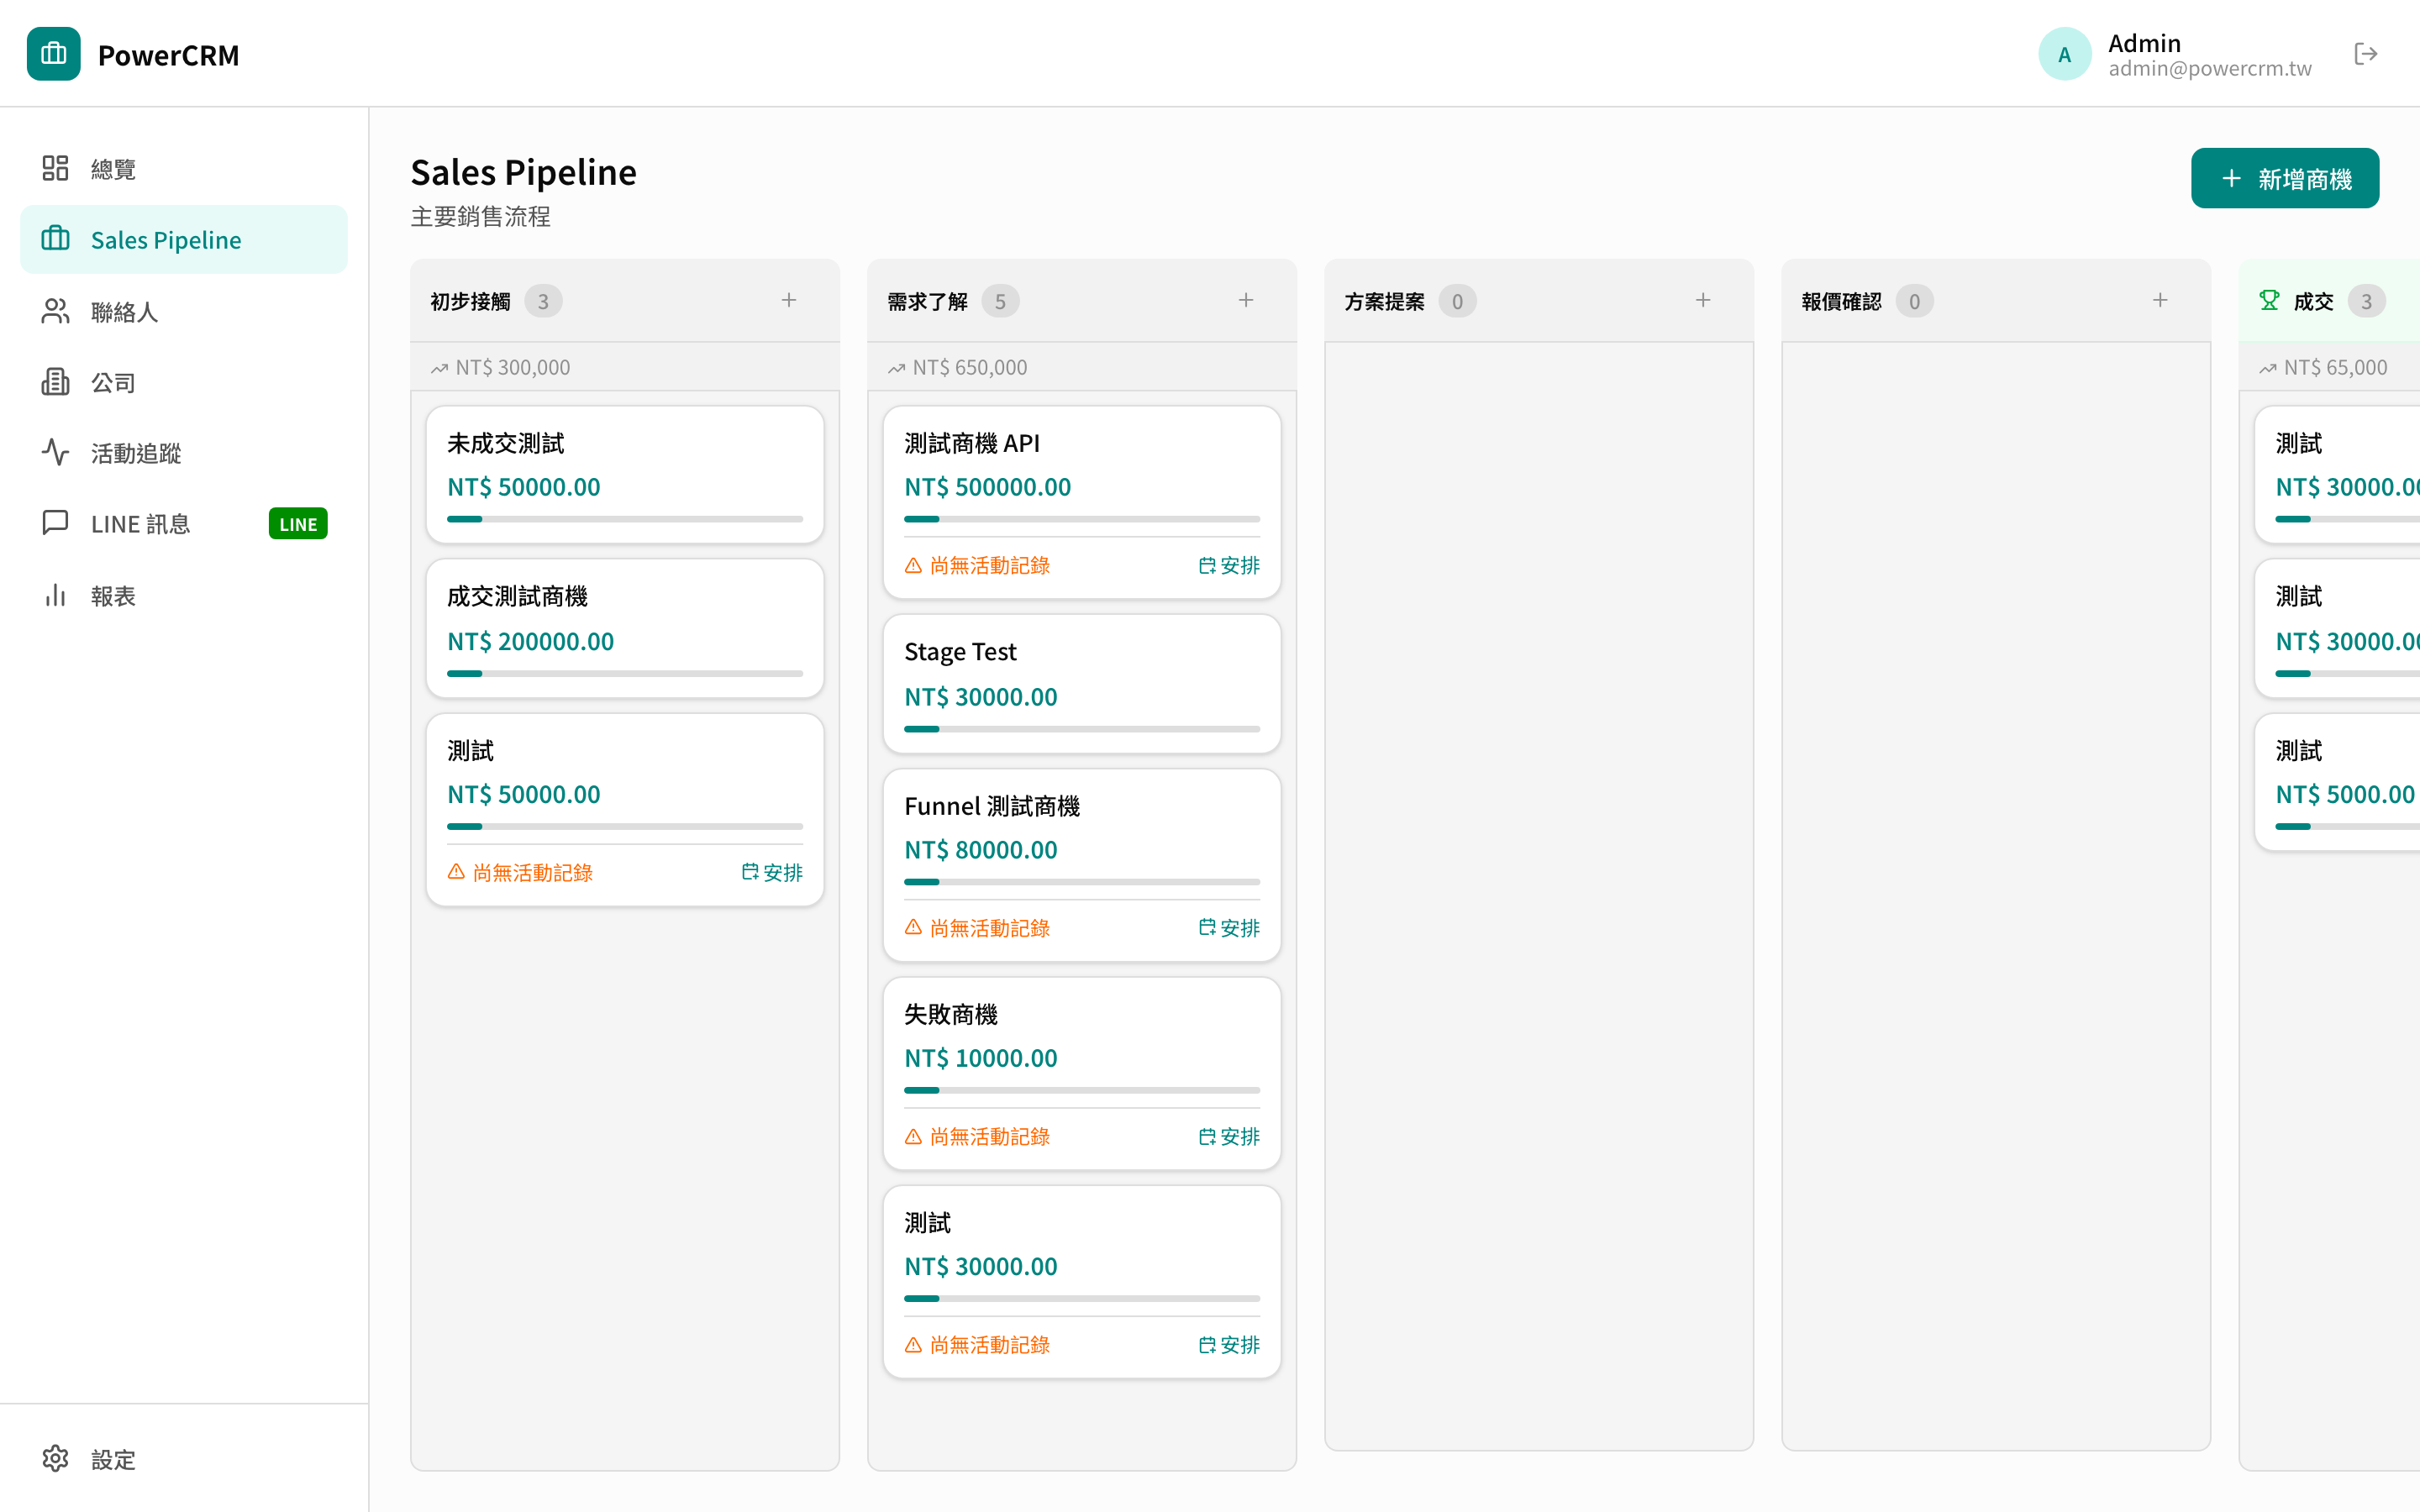Open the 報表 reports page

tap(113, 596)
